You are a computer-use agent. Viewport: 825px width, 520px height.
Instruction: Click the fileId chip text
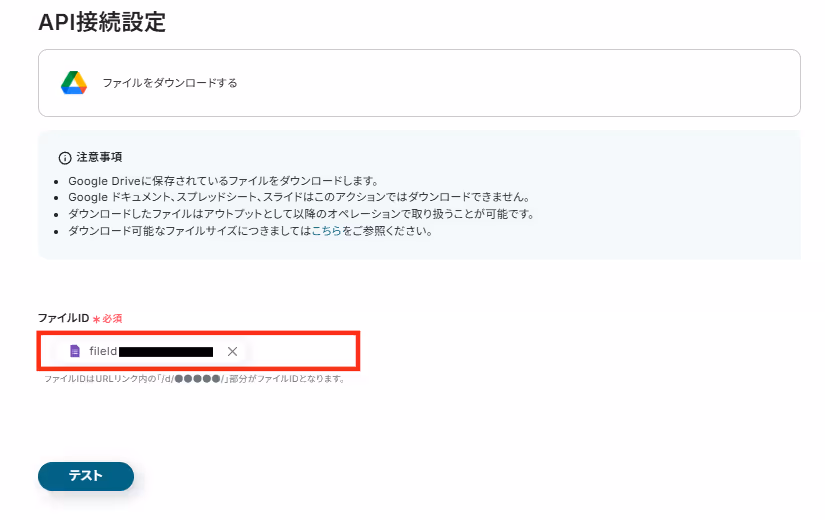(103, 351)
